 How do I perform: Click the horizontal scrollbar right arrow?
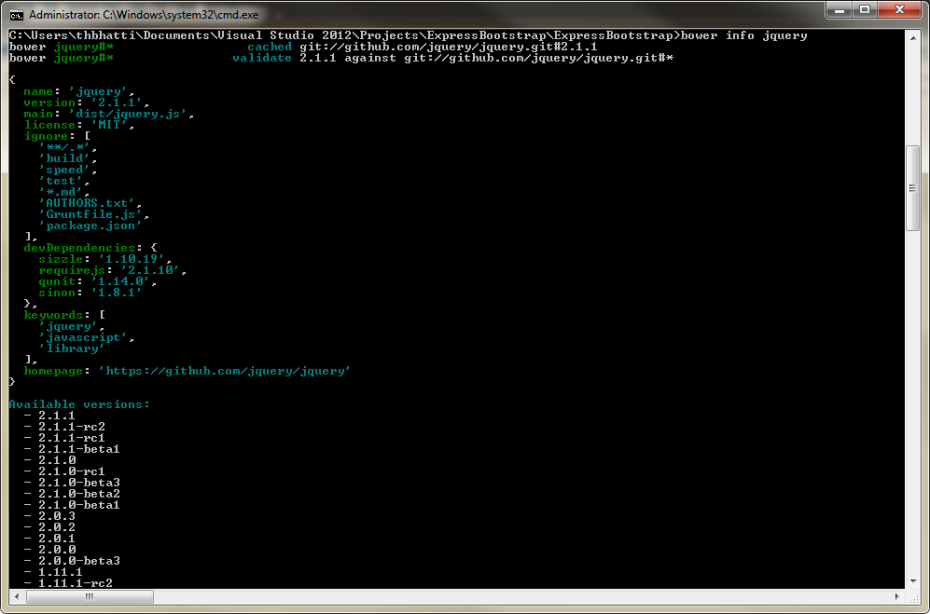point(899,597)
